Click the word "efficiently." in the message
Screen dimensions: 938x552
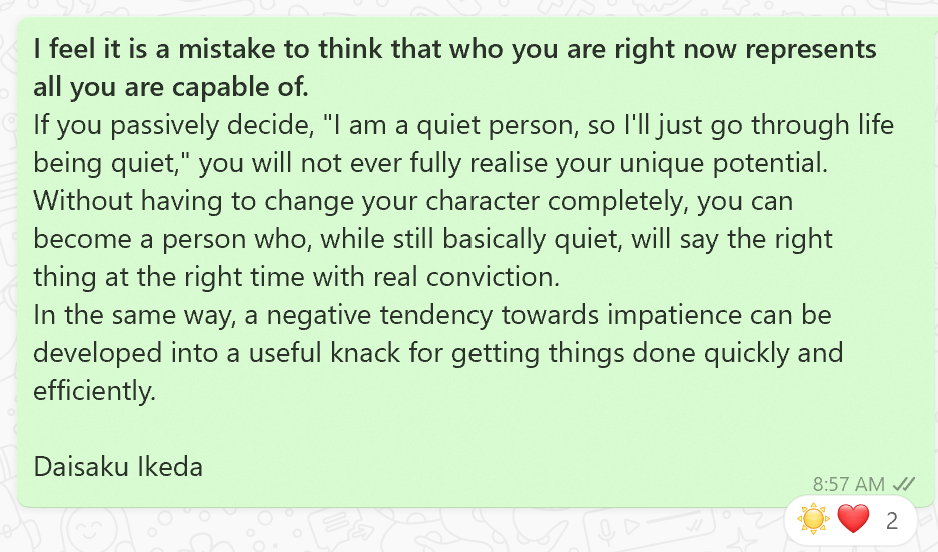(x=95, y=391)
